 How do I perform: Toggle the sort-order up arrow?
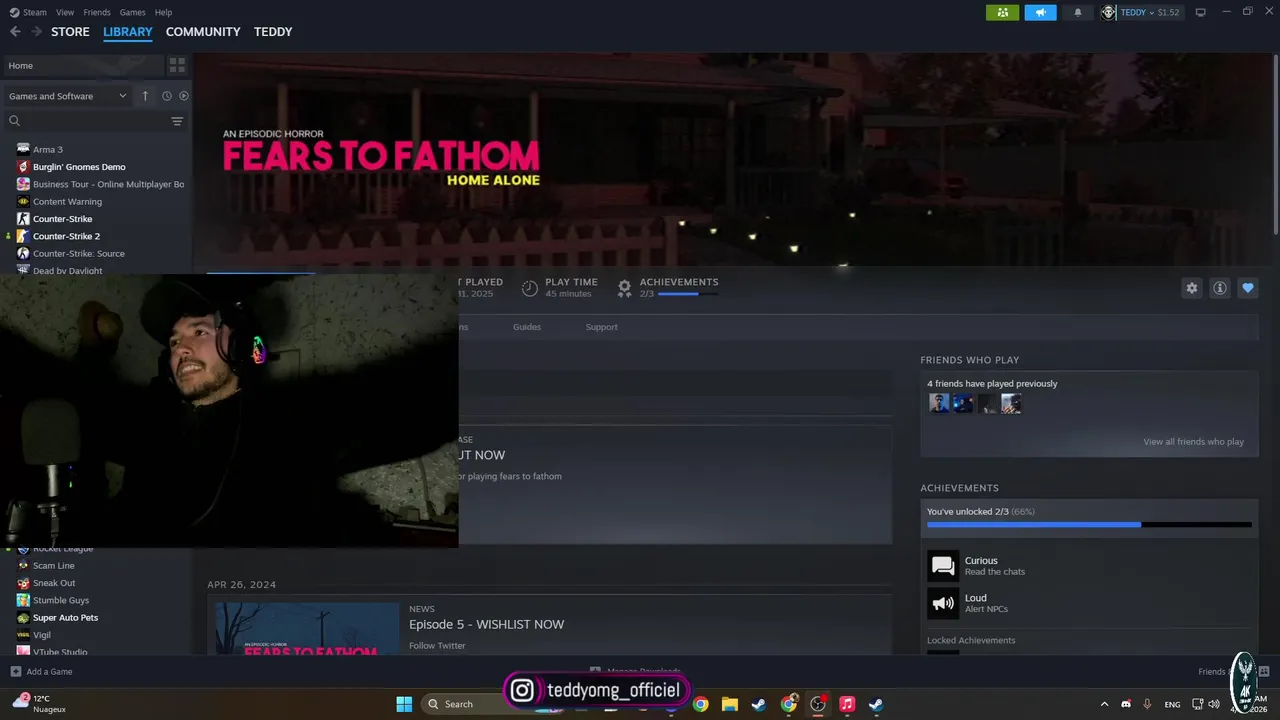[145, 96]
